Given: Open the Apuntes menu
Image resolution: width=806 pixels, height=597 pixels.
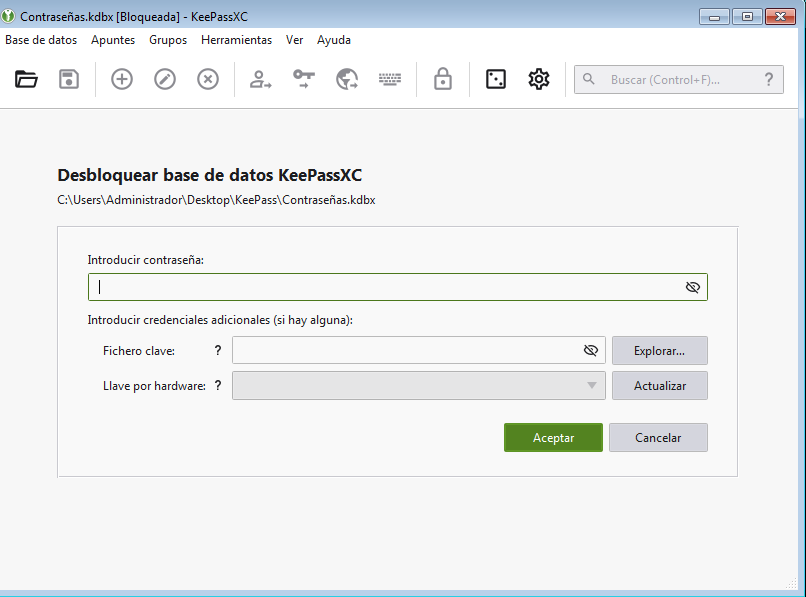Looking at the screenshot, I should (113, 40).
